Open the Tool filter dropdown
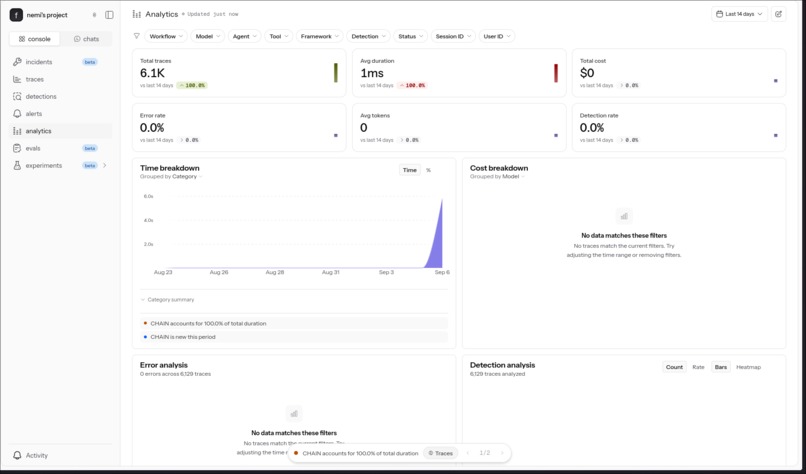The width and height of the screenshot is (806, 474). pyautogui.click(x=279, y=36)
